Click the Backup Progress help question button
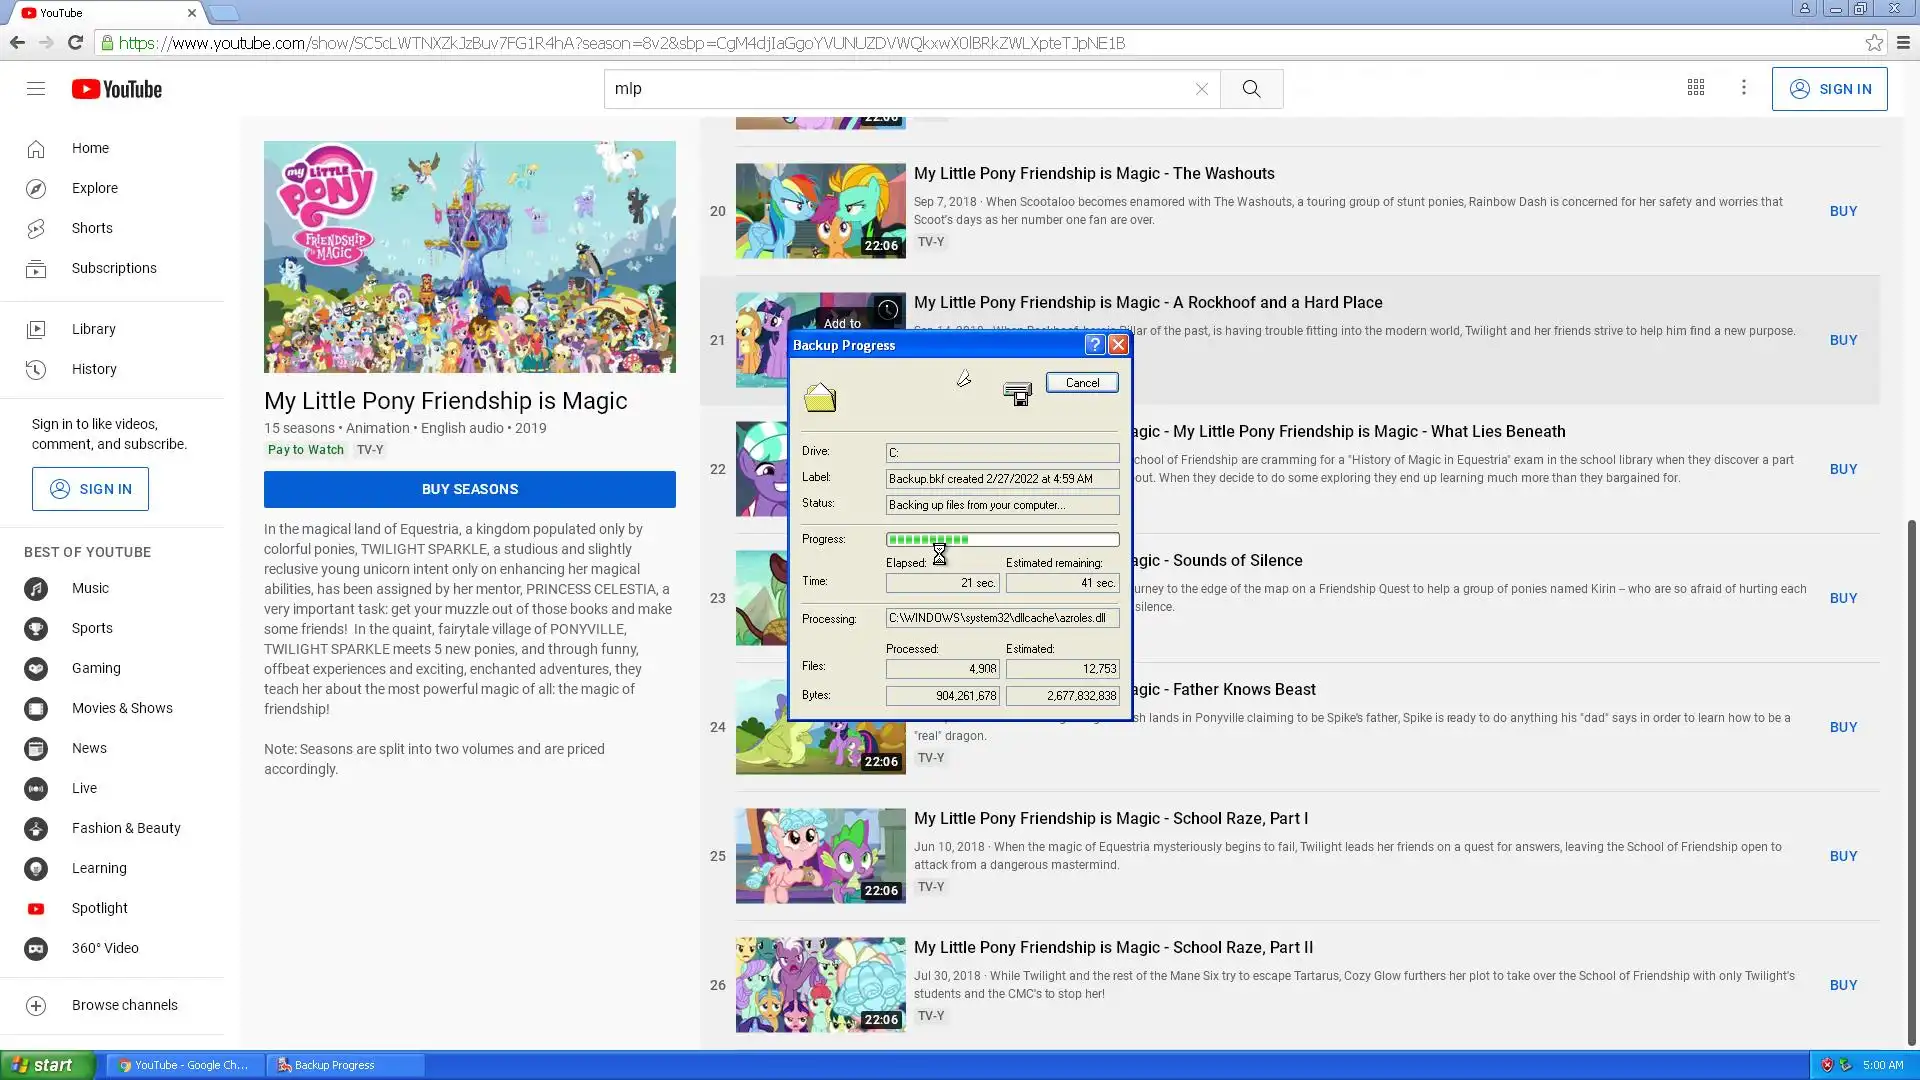 coord(1095,345)
